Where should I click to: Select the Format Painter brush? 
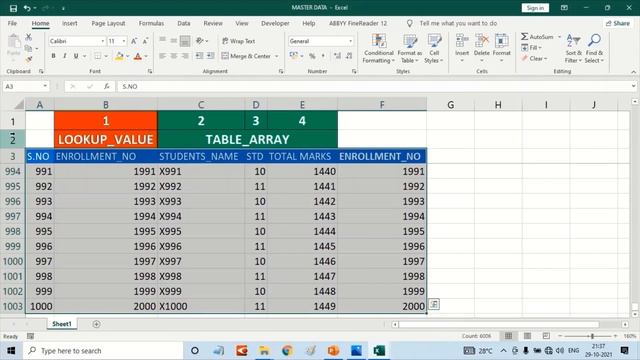[x=29, y=59]
